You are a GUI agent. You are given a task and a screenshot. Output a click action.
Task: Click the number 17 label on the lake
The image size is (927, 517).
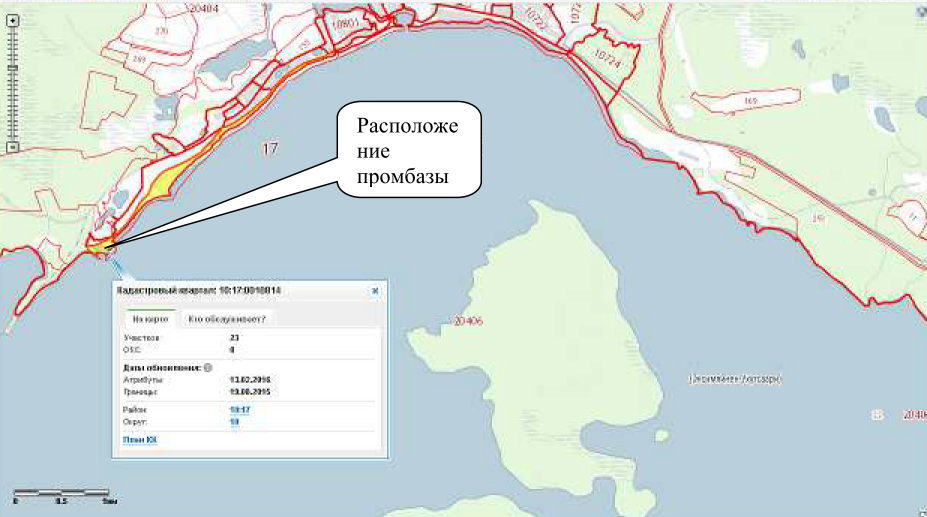coord(268,149)
